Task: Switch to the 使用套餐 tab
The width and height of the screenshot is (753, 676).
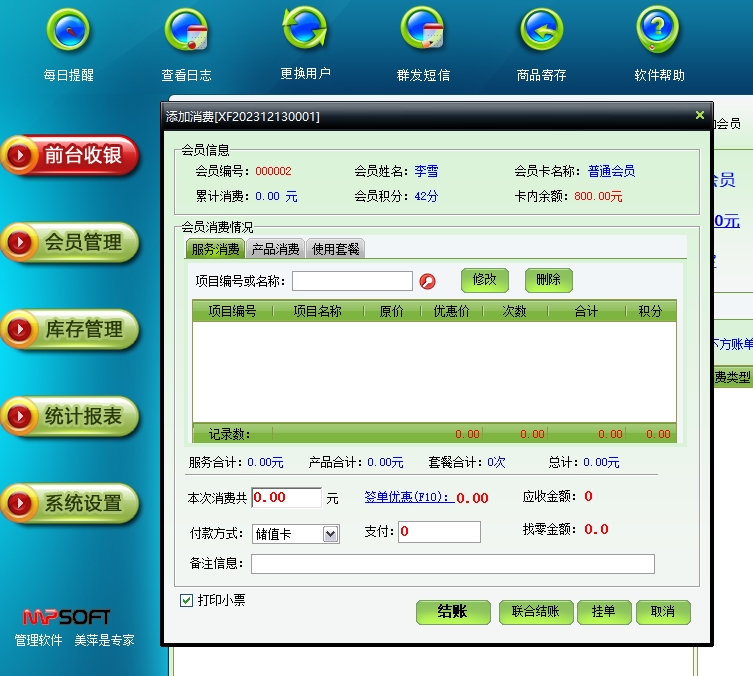Action: (x=335, y=249)
